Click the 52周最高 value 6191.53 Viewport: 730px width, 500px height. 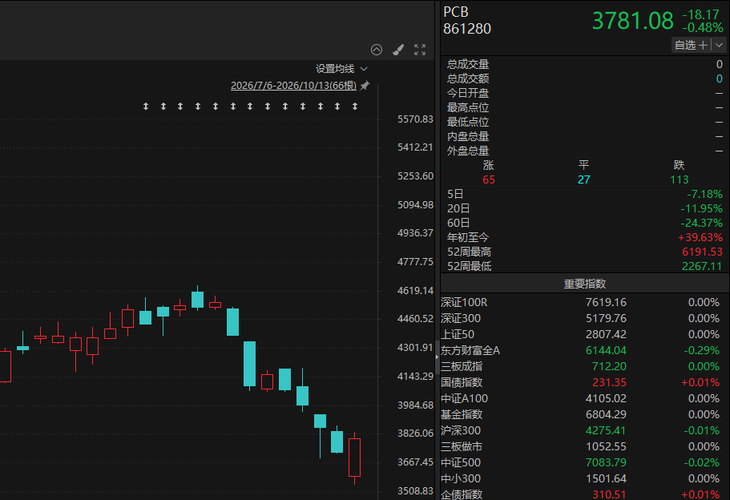point(702,252)
